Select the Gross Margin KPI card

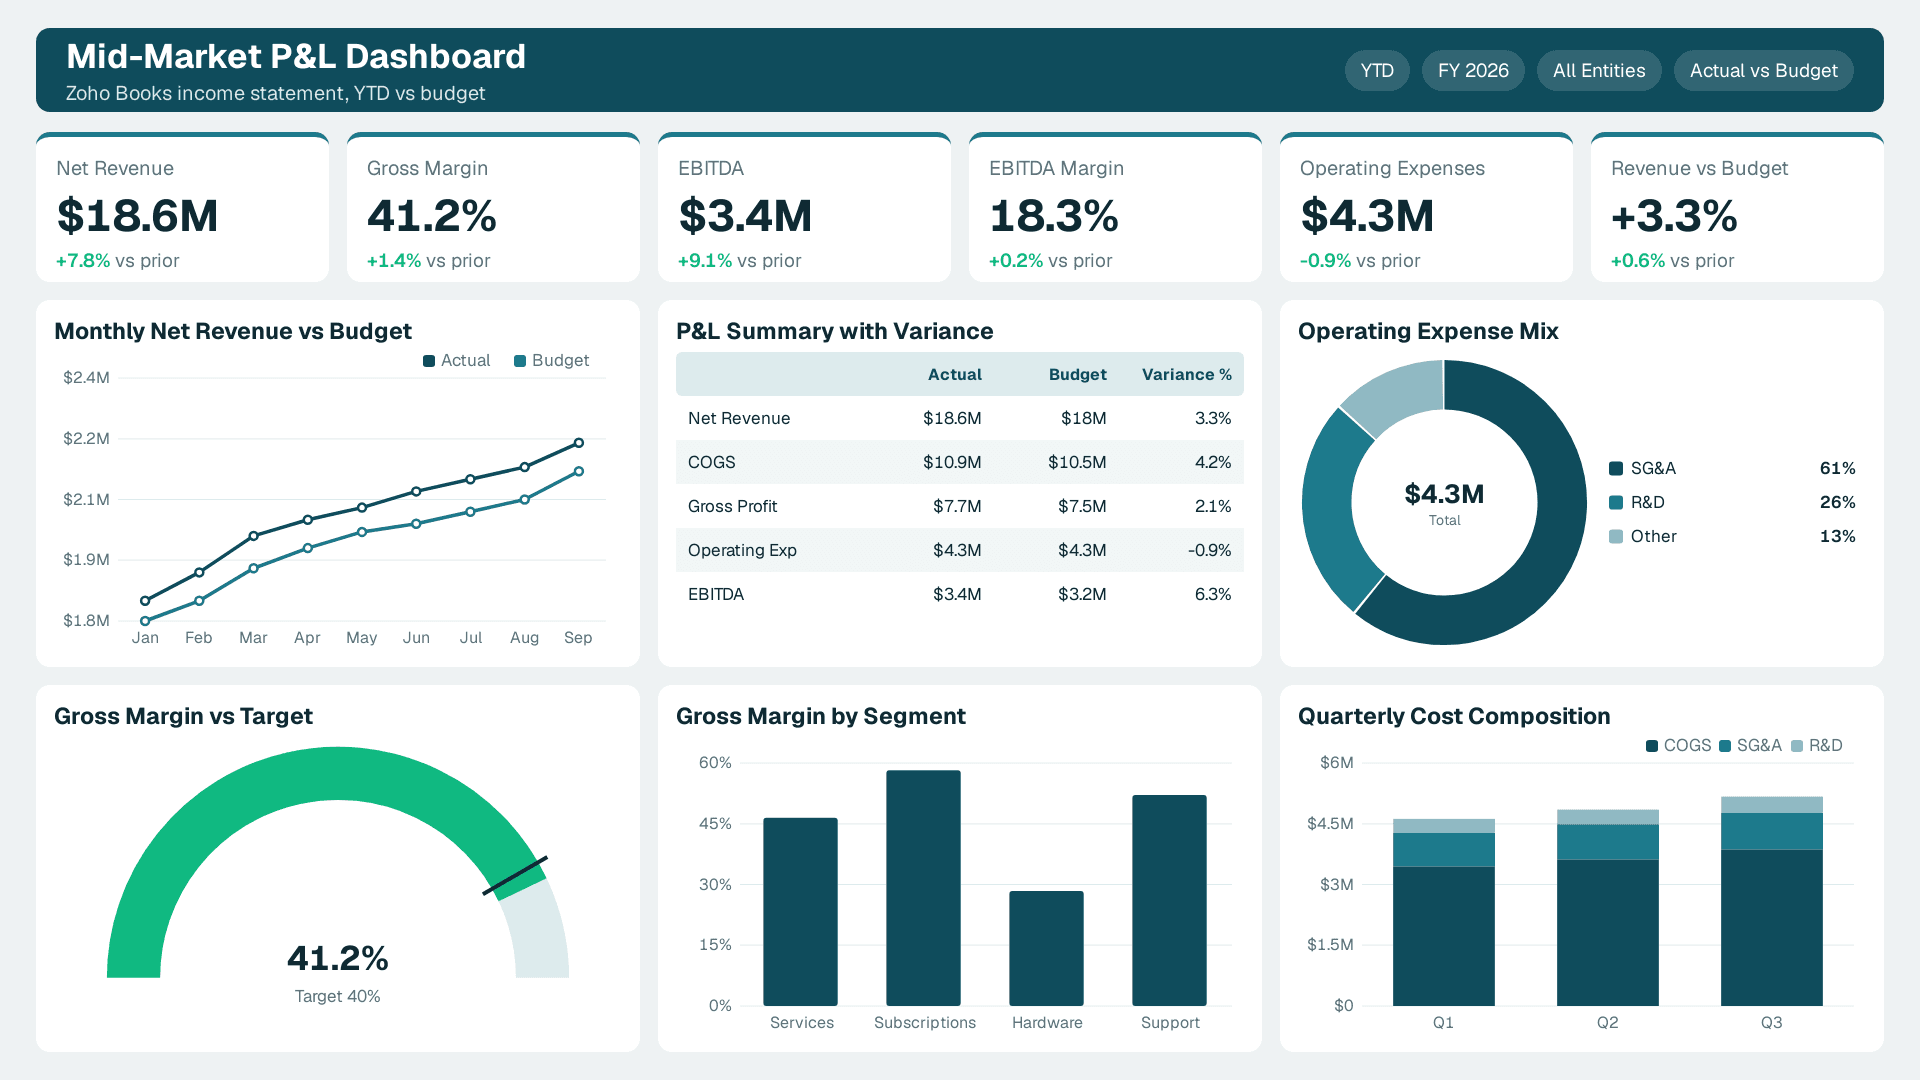(x=493, y=207)
